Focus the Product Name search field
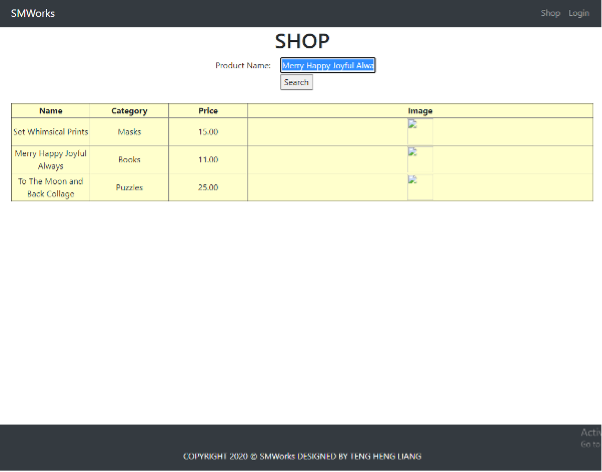The height and width of the screenshot is (472, 602). (327, 65)
